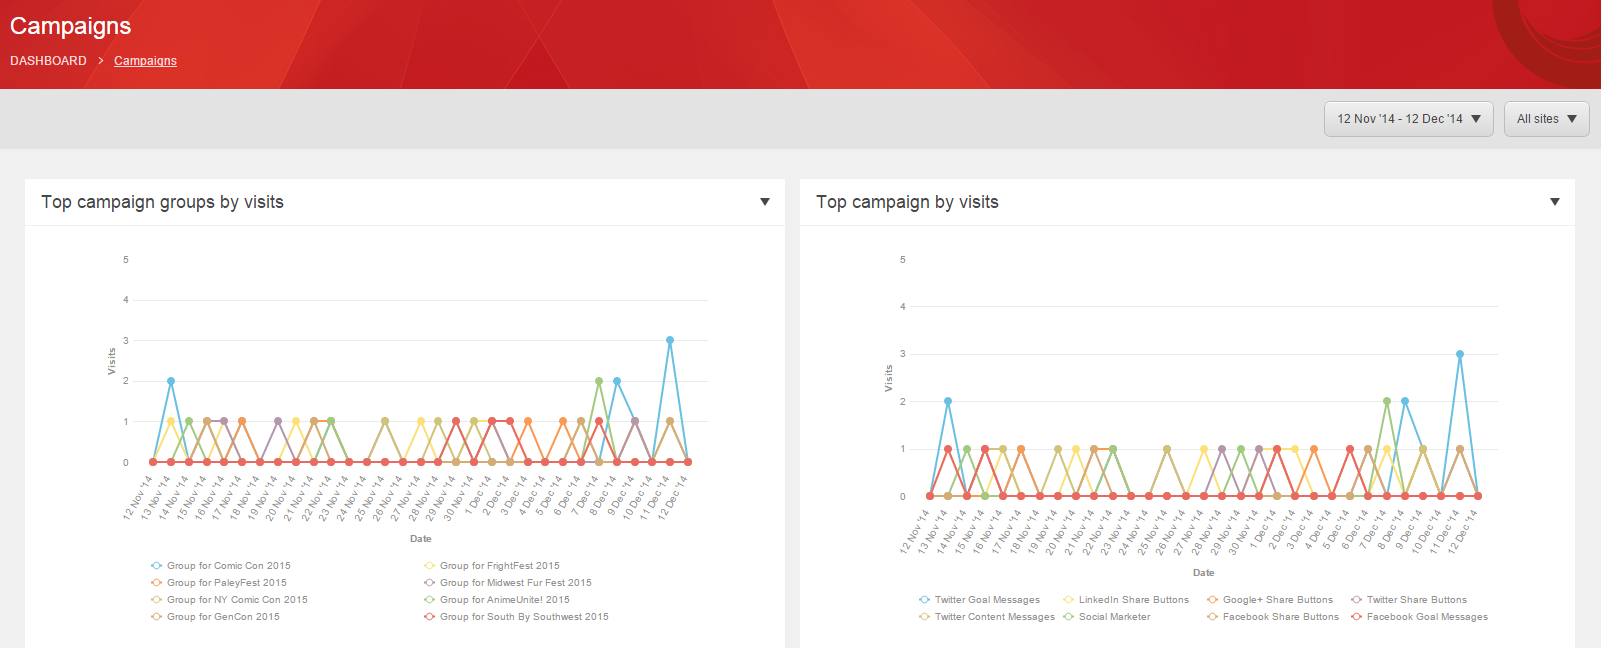The width and height of the screenshot is (1601, 648).
Task: Toggle Social Marketer legend entry
Action: [1107, 617]
